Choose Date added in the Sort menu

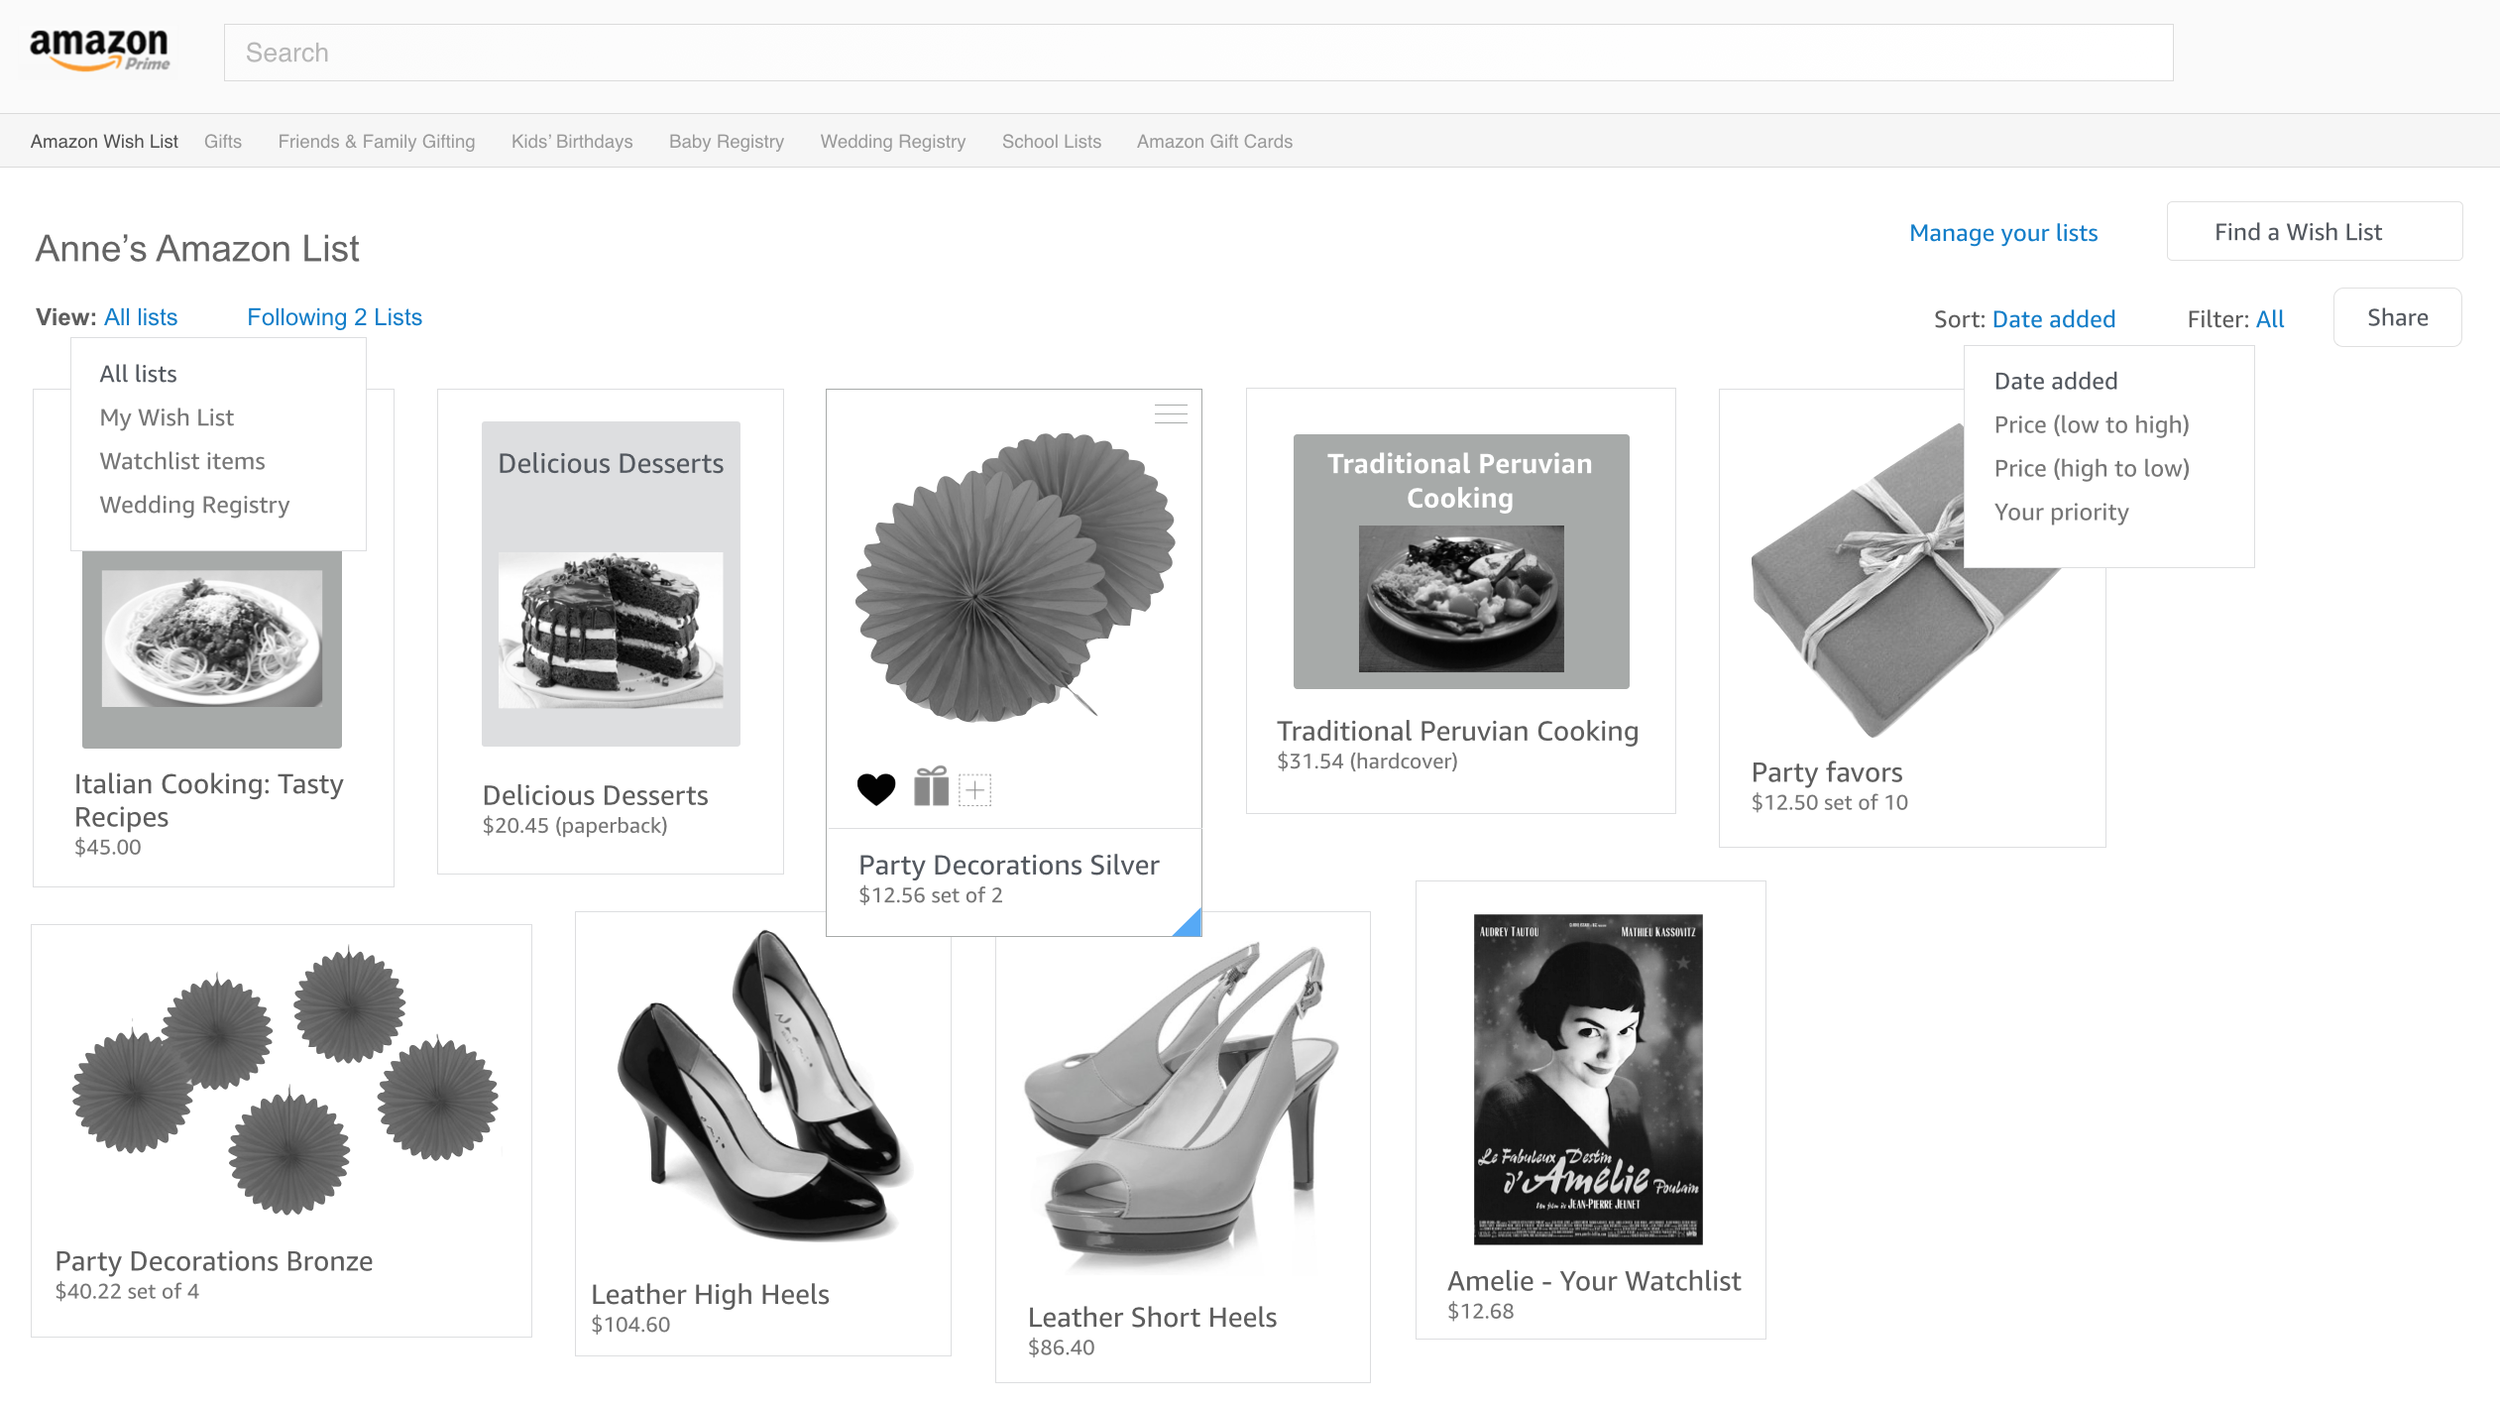(2055, 381)
